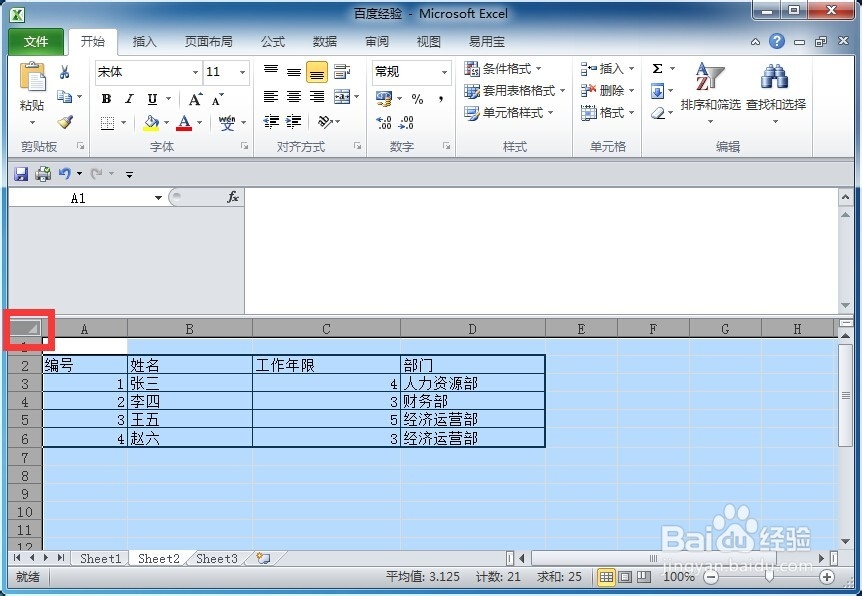862x596 pixels.
Task: Switch to Sheet1 worksheet tab
Action: pos(100,559)
